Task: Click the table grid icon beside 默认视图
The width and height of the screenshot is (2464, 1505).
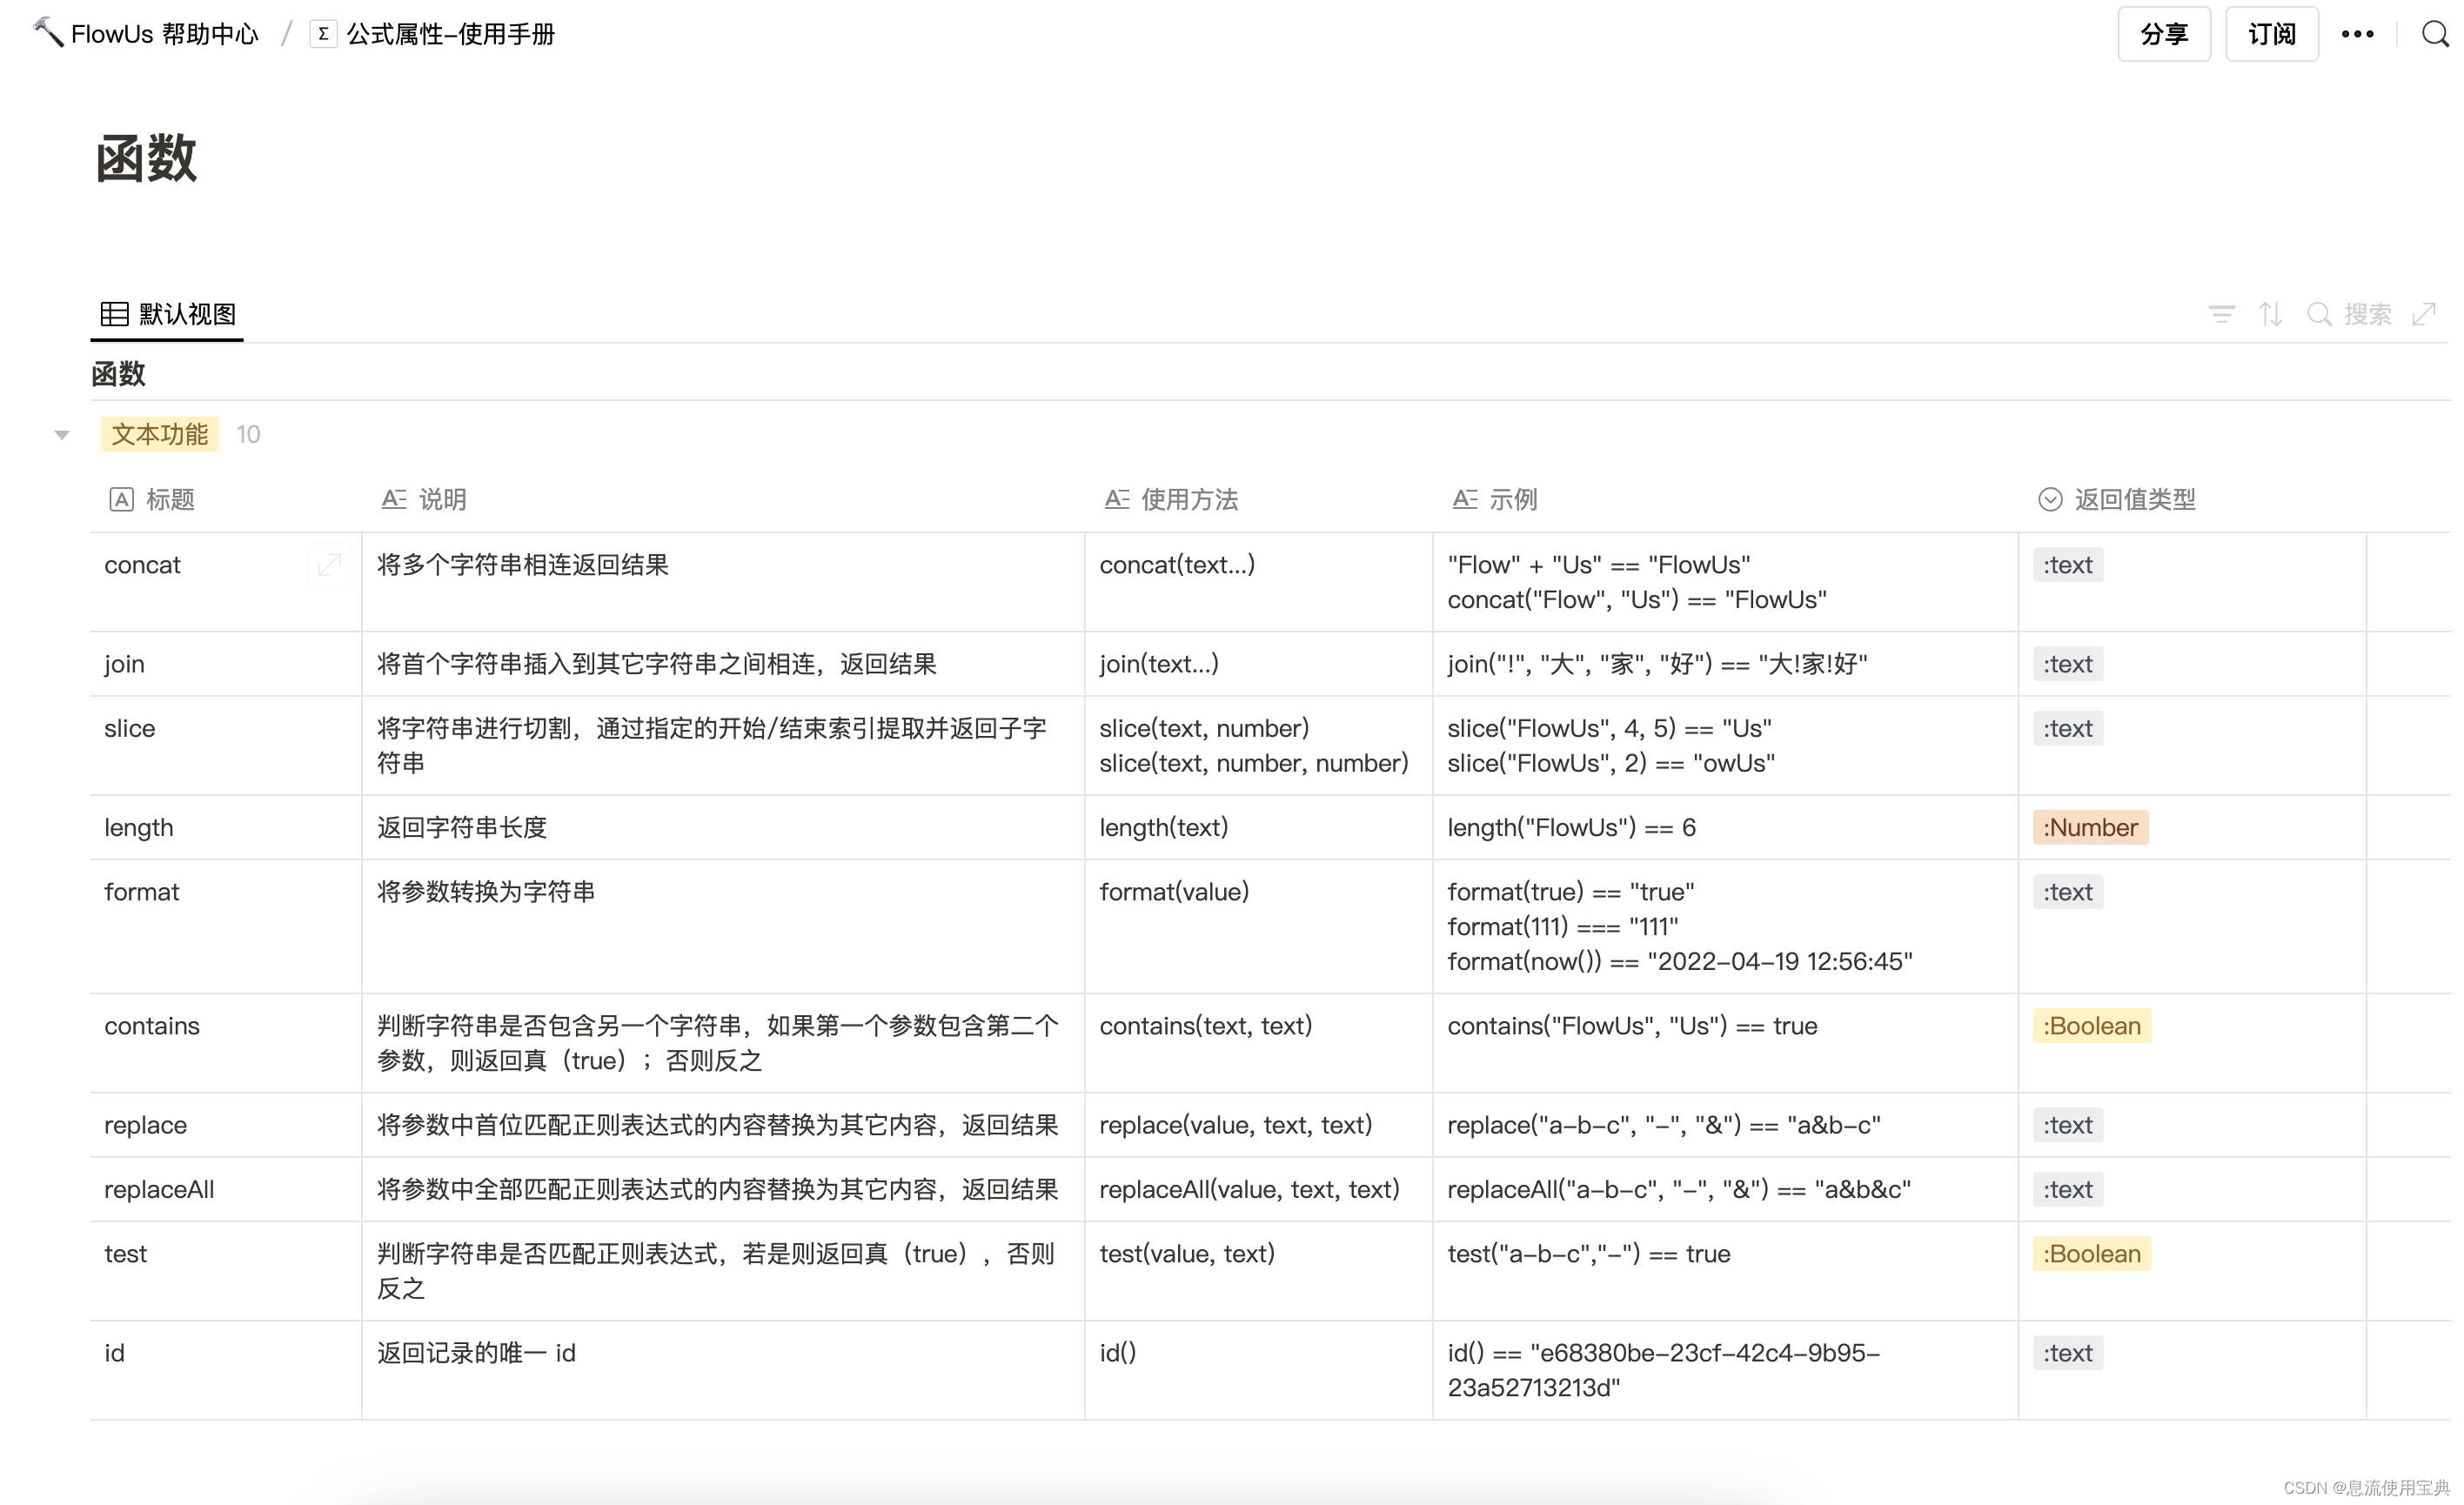Action: (115, 313)
